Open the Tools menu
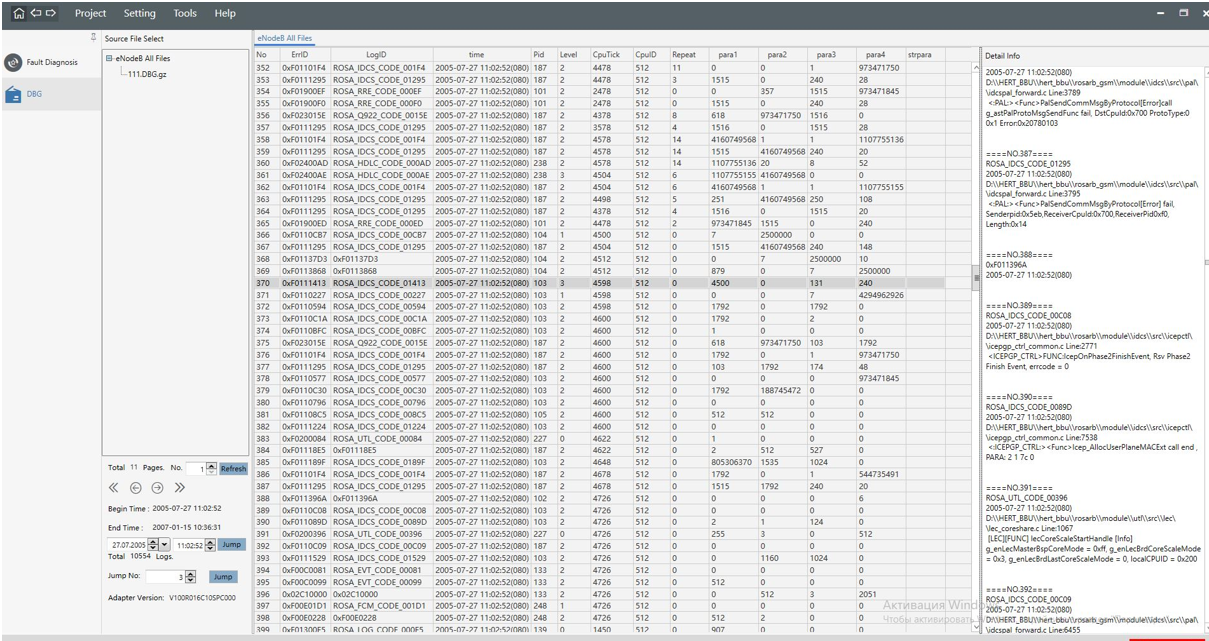The width and height of the screenshot is (1209, 641). tap(185, 13)
